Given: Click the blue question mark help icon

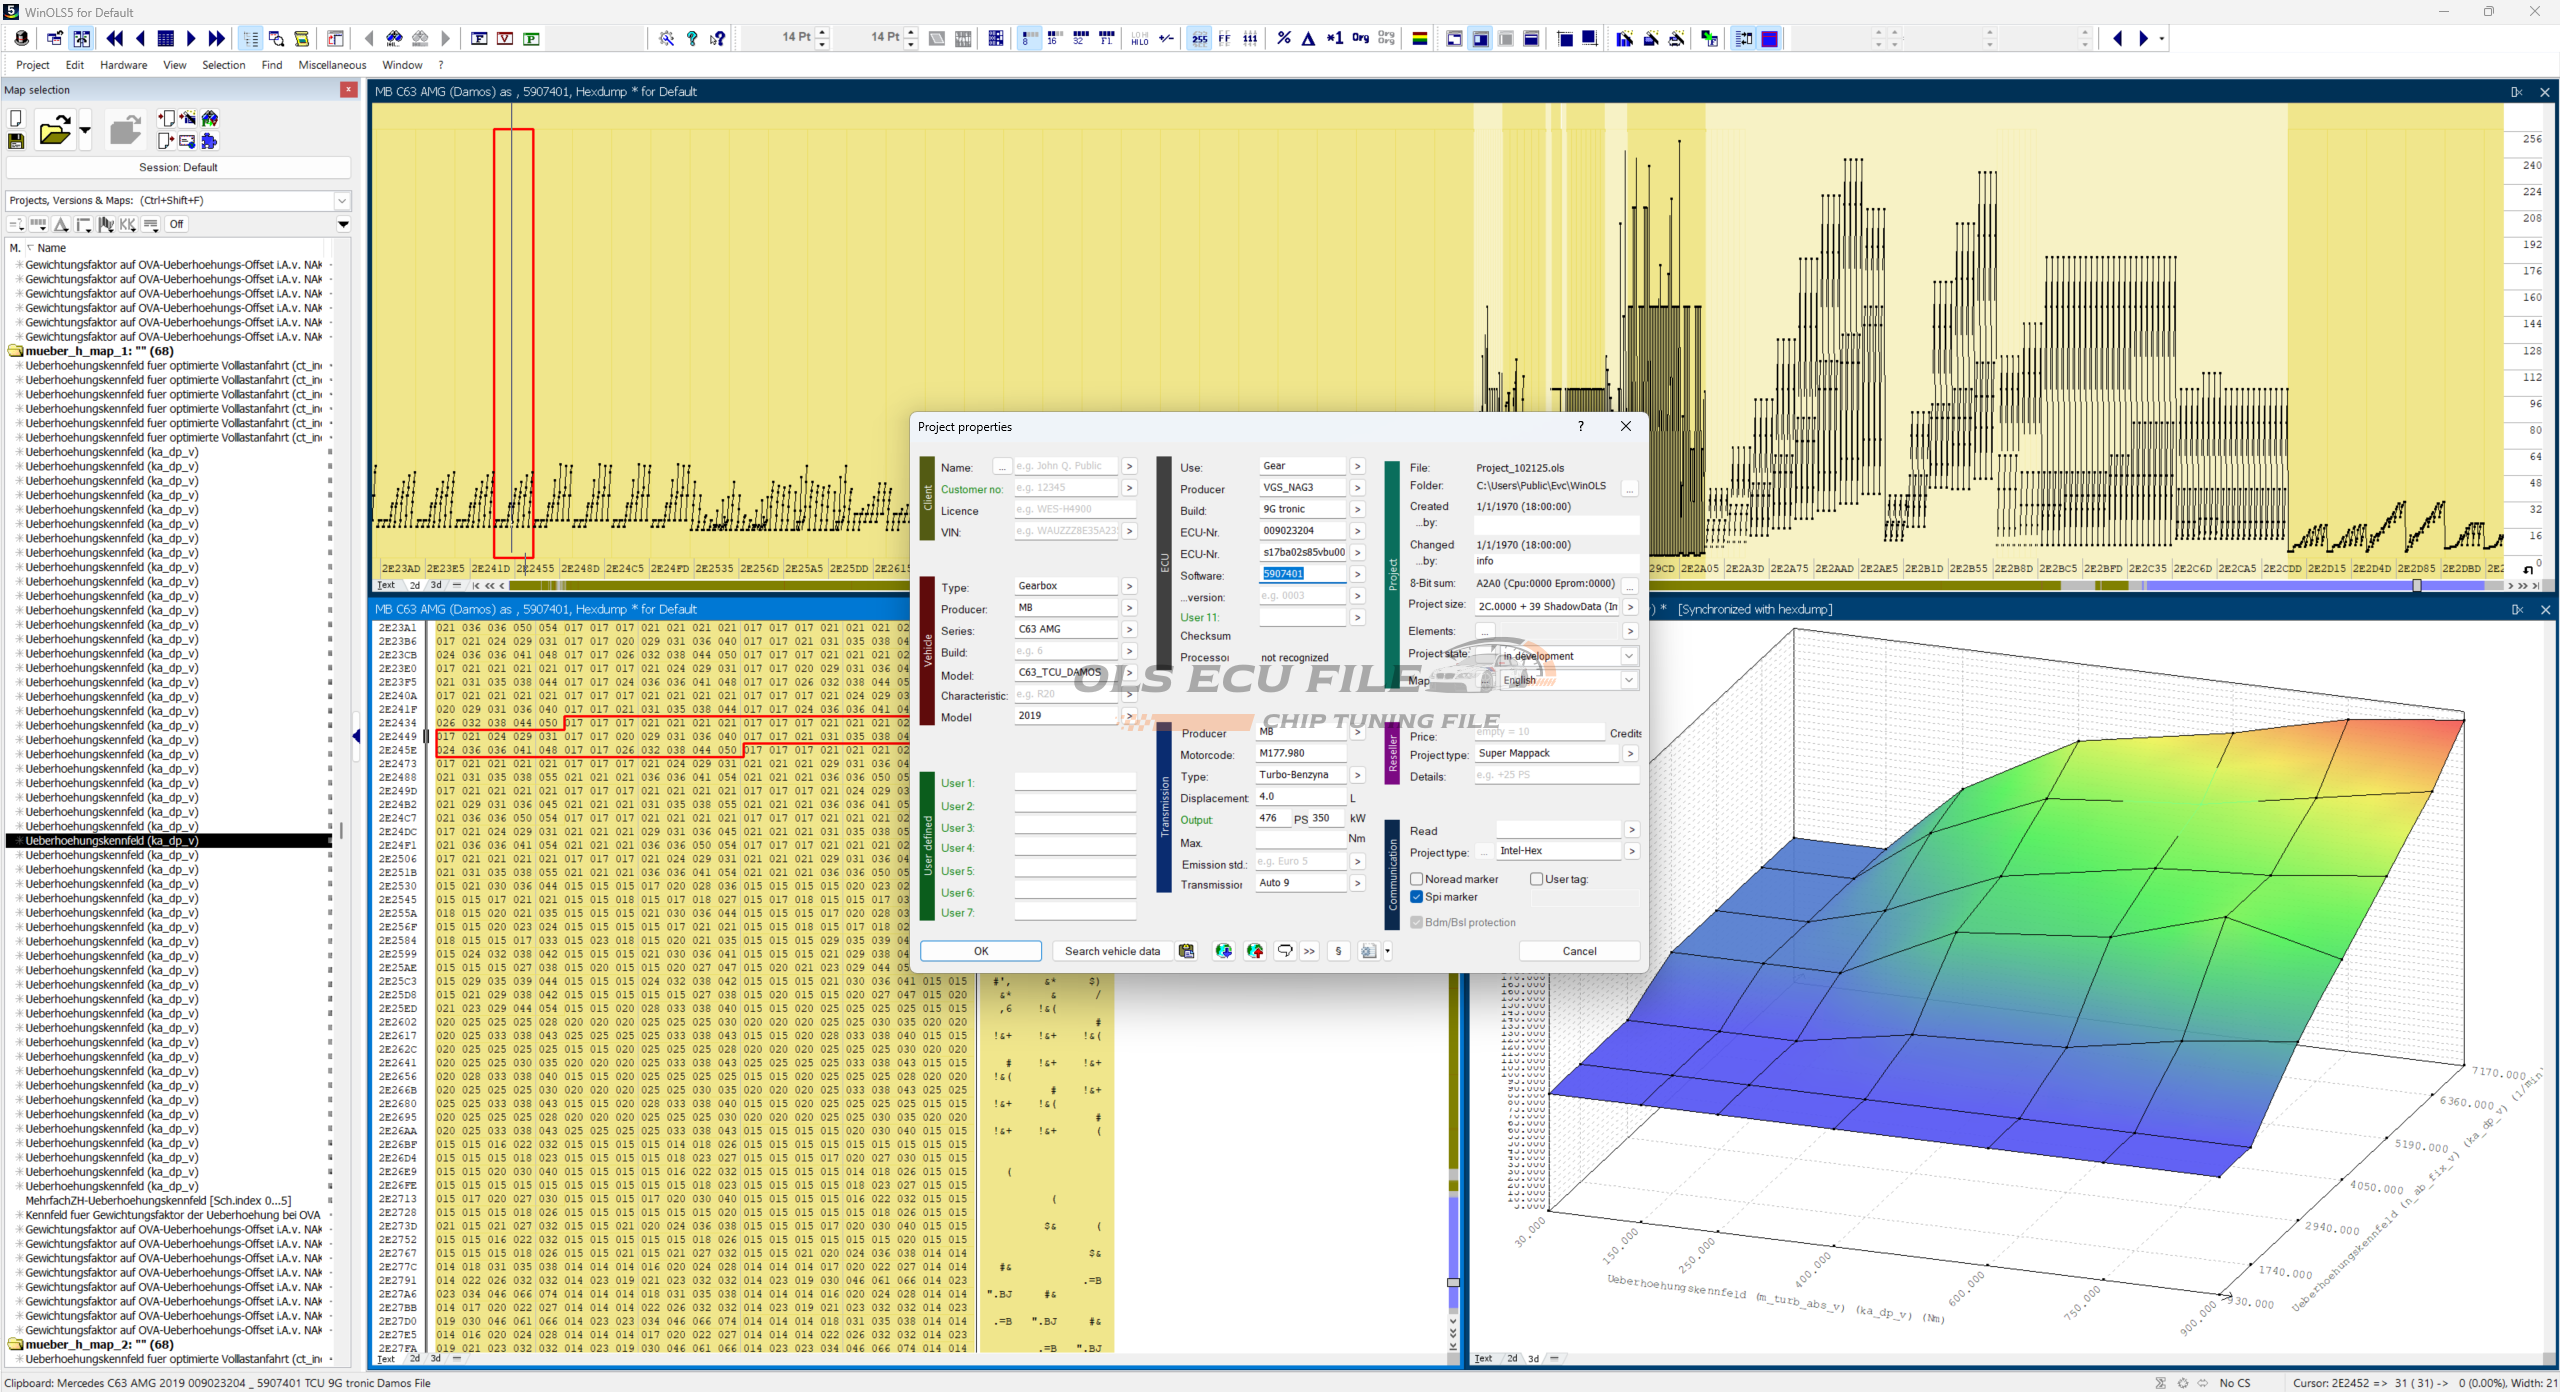Looking at the screenshot, I should click(692, 38).
